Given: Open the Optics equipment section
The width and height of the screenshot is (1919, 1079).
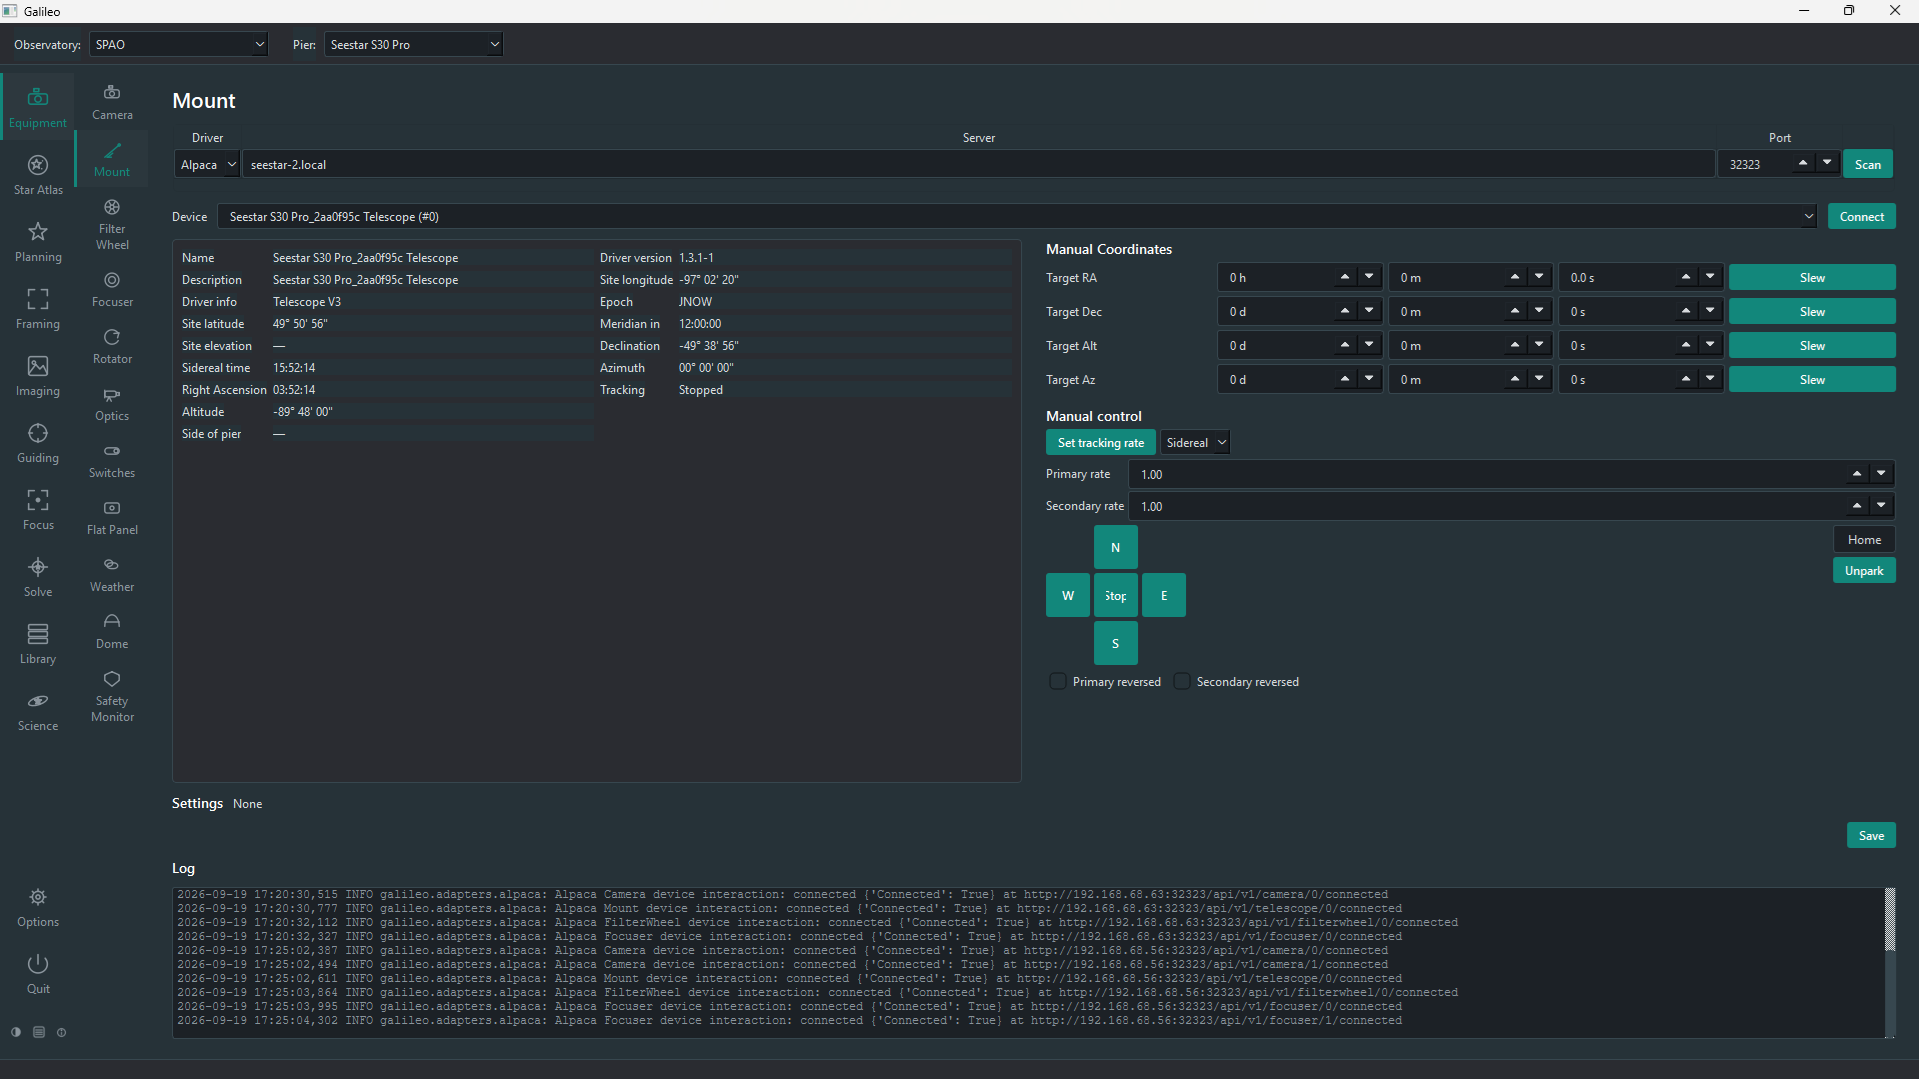Looking at the screenshot, I should point(112,403).
